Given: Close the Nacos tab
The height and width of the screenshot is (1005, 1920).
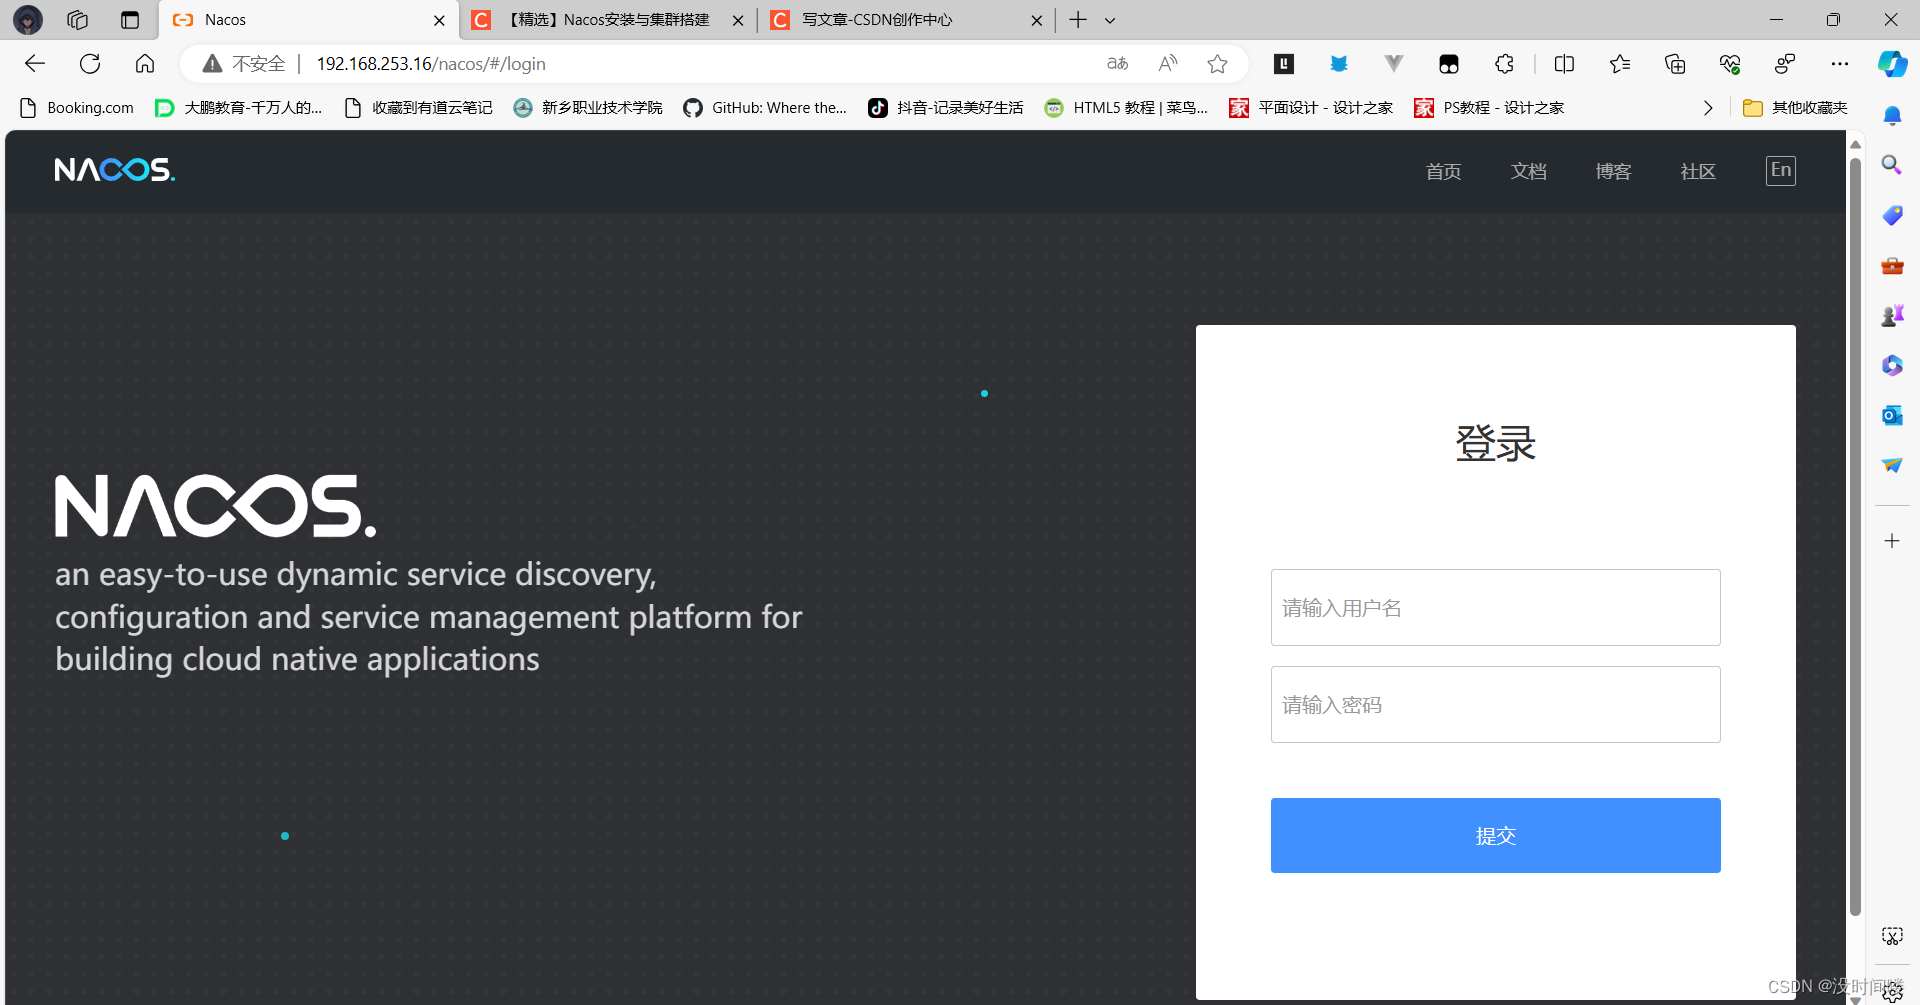Looking at the screenshot, I should 439,20.
